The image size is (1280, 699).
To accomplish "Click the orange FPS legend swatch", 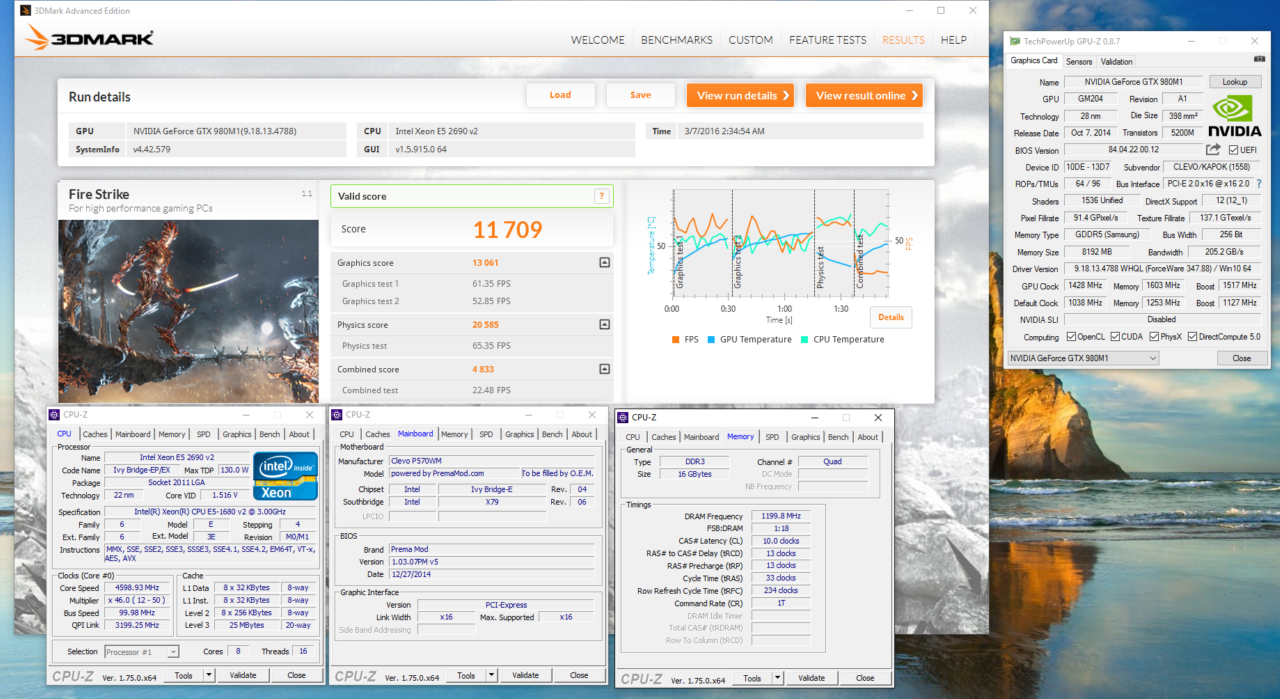I will 676,339.
